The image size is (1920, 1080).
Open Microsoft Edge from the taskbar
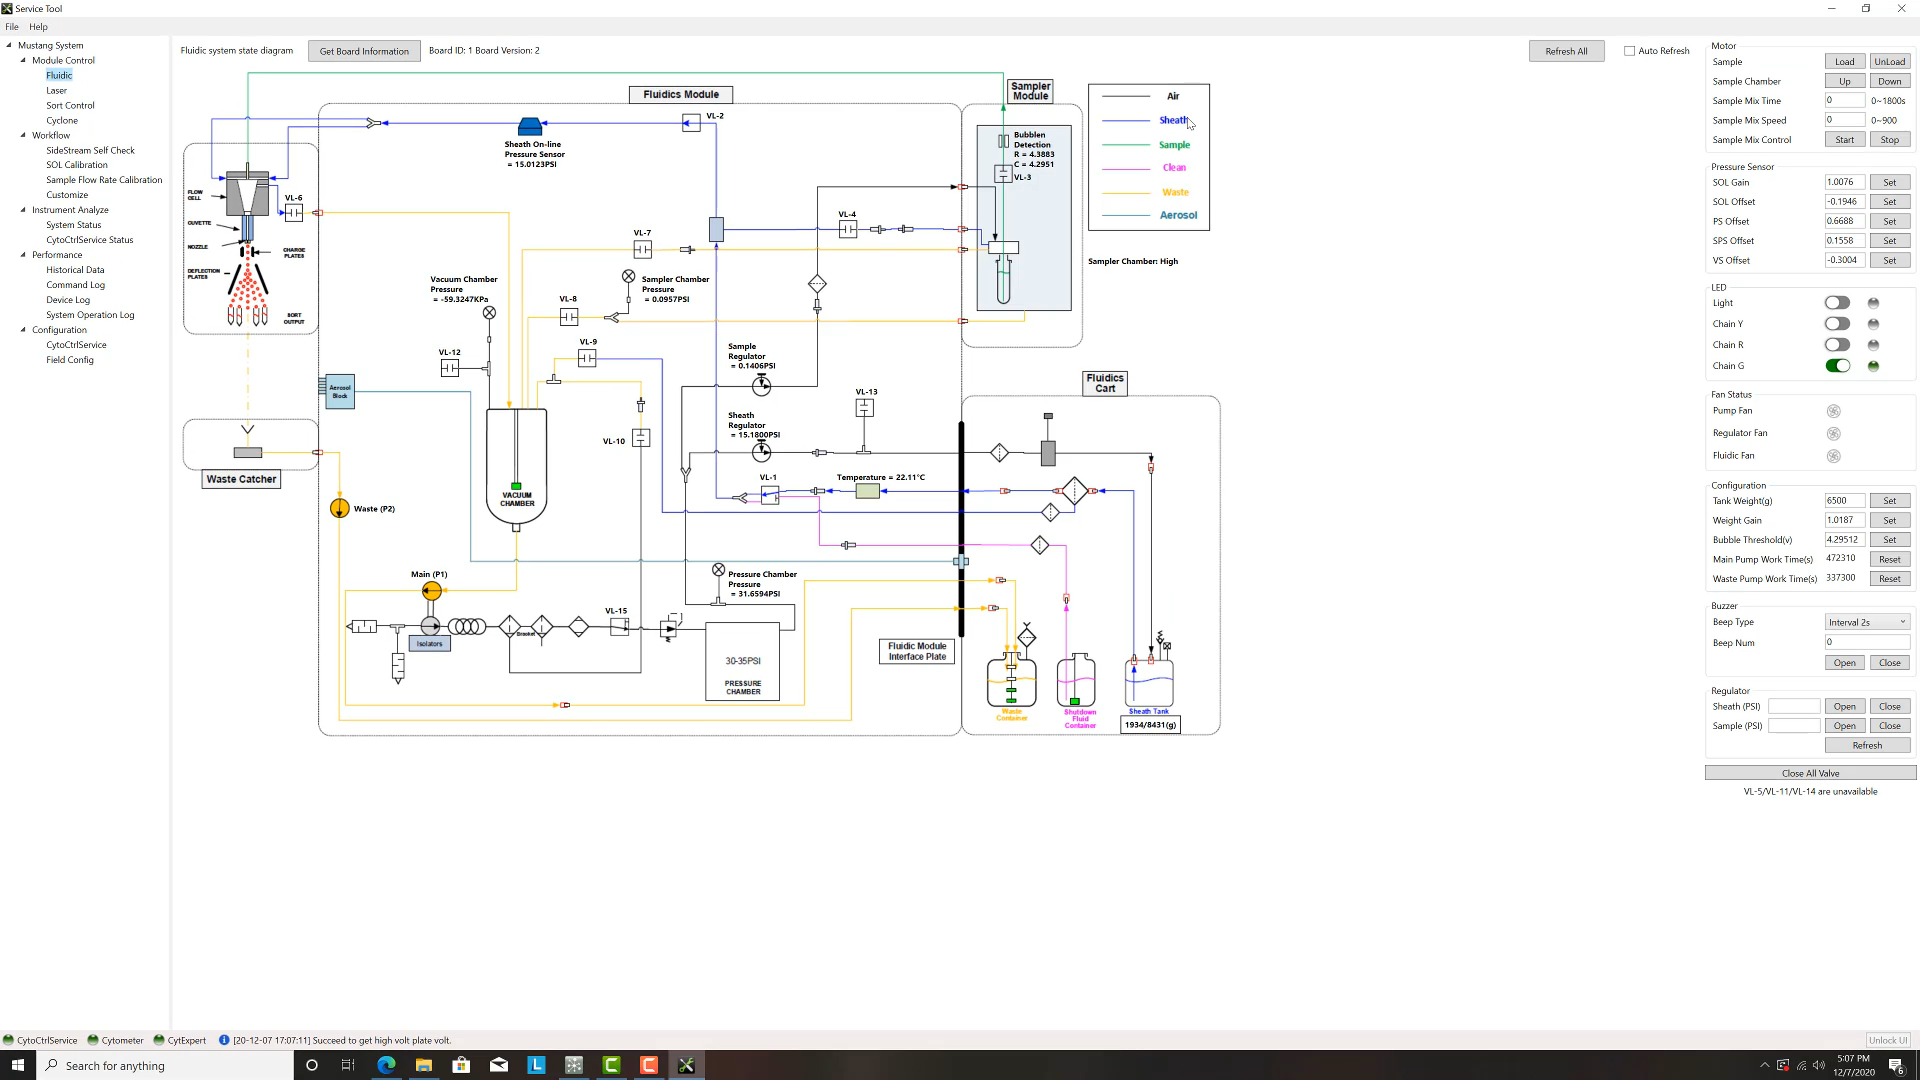point(386,1065)
